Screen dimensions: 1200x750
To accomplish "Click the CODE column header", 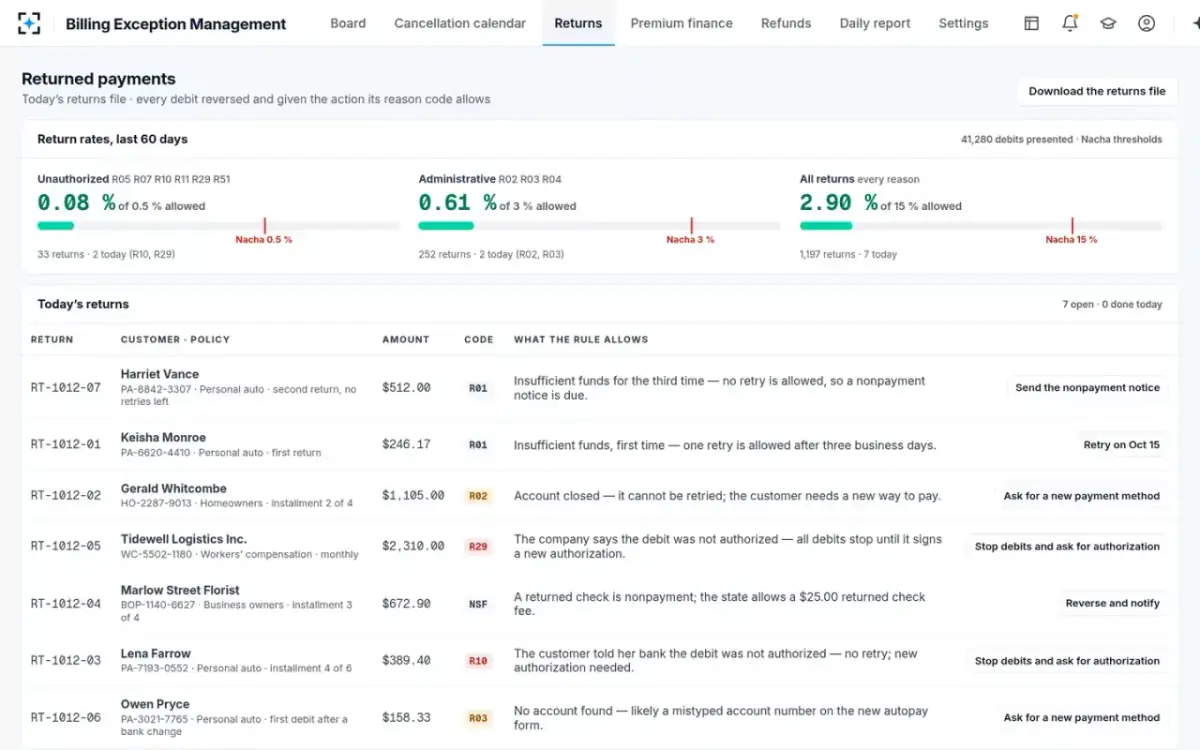I will click(x=479, y=340).
